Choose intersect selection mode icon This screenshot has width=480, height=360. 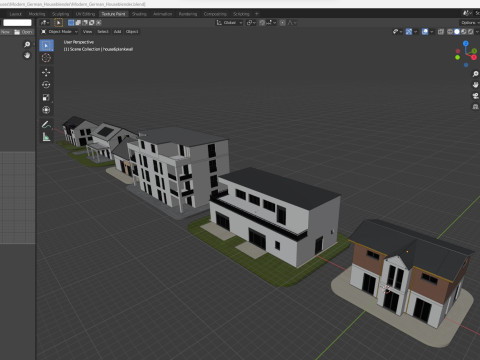click(99, 23)
